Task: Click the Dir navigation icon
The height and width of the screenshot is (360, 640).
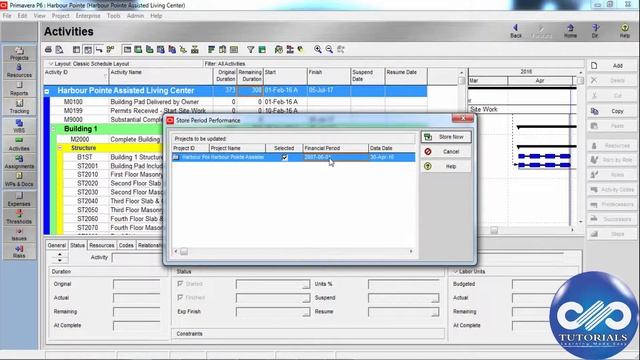Action: click(596, 31)
